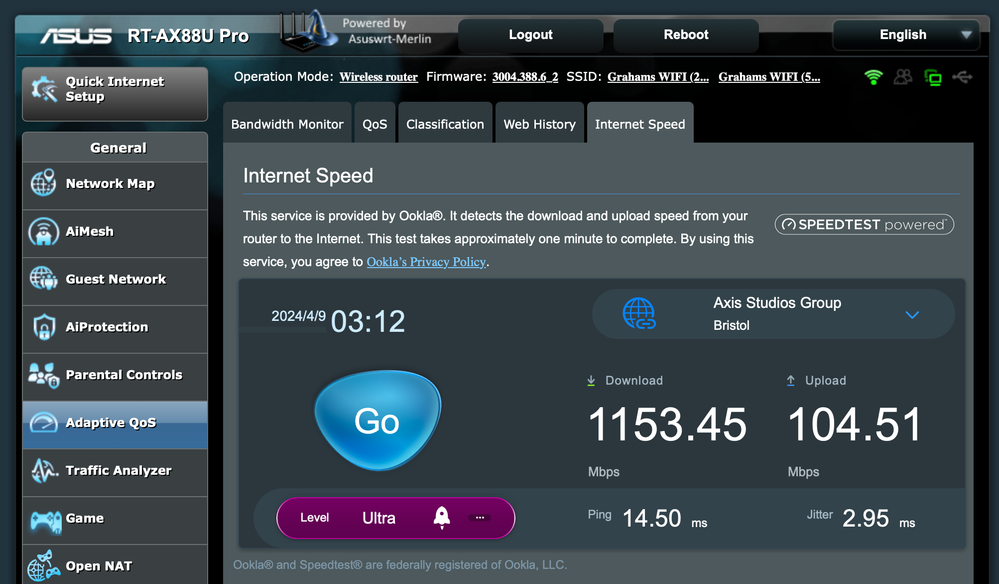Click the Guest Network icon
999x584 pixels.
coord(43,279)
